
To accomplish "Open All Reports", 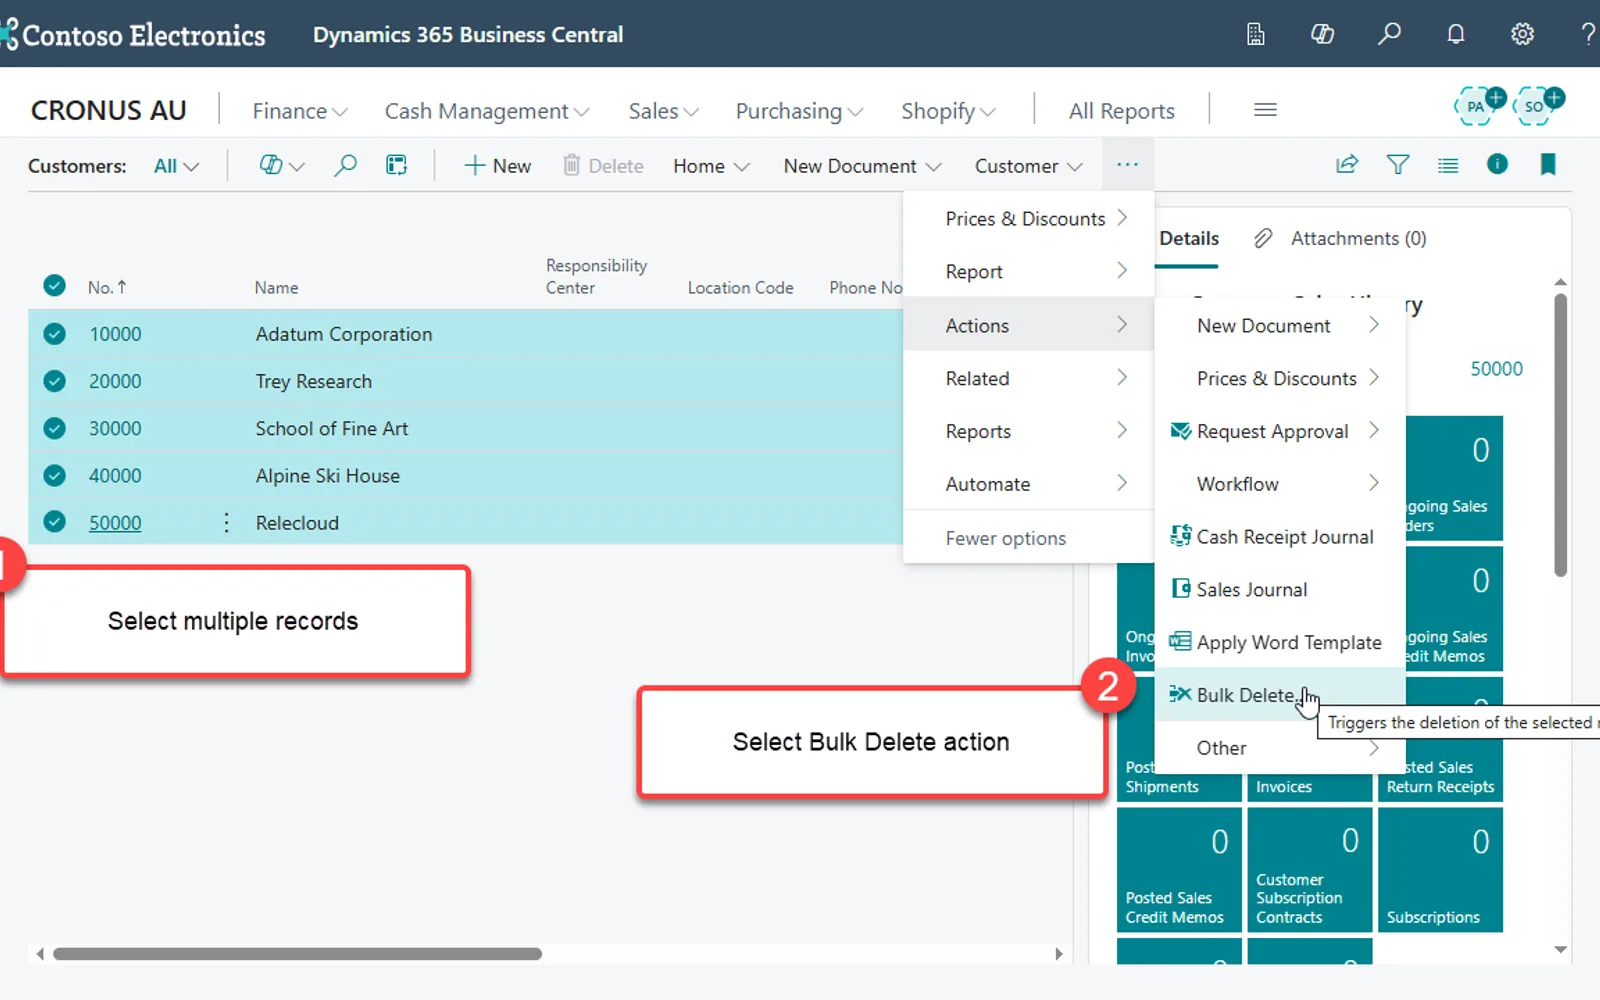I will 1121,111.
